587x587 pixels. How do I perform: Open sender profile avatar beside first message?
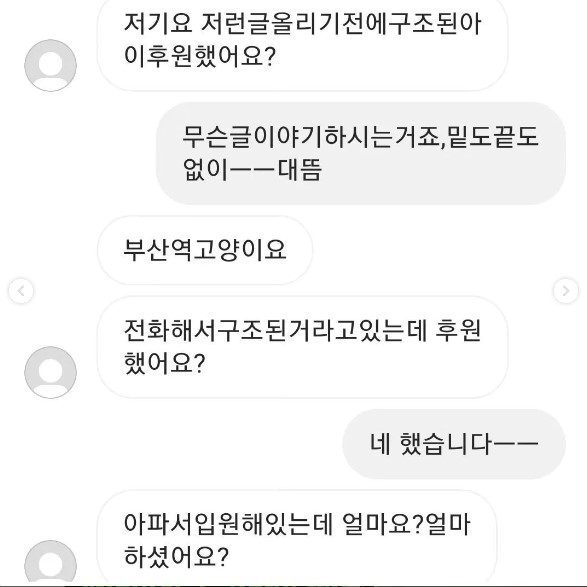click(x=51, y=65)
